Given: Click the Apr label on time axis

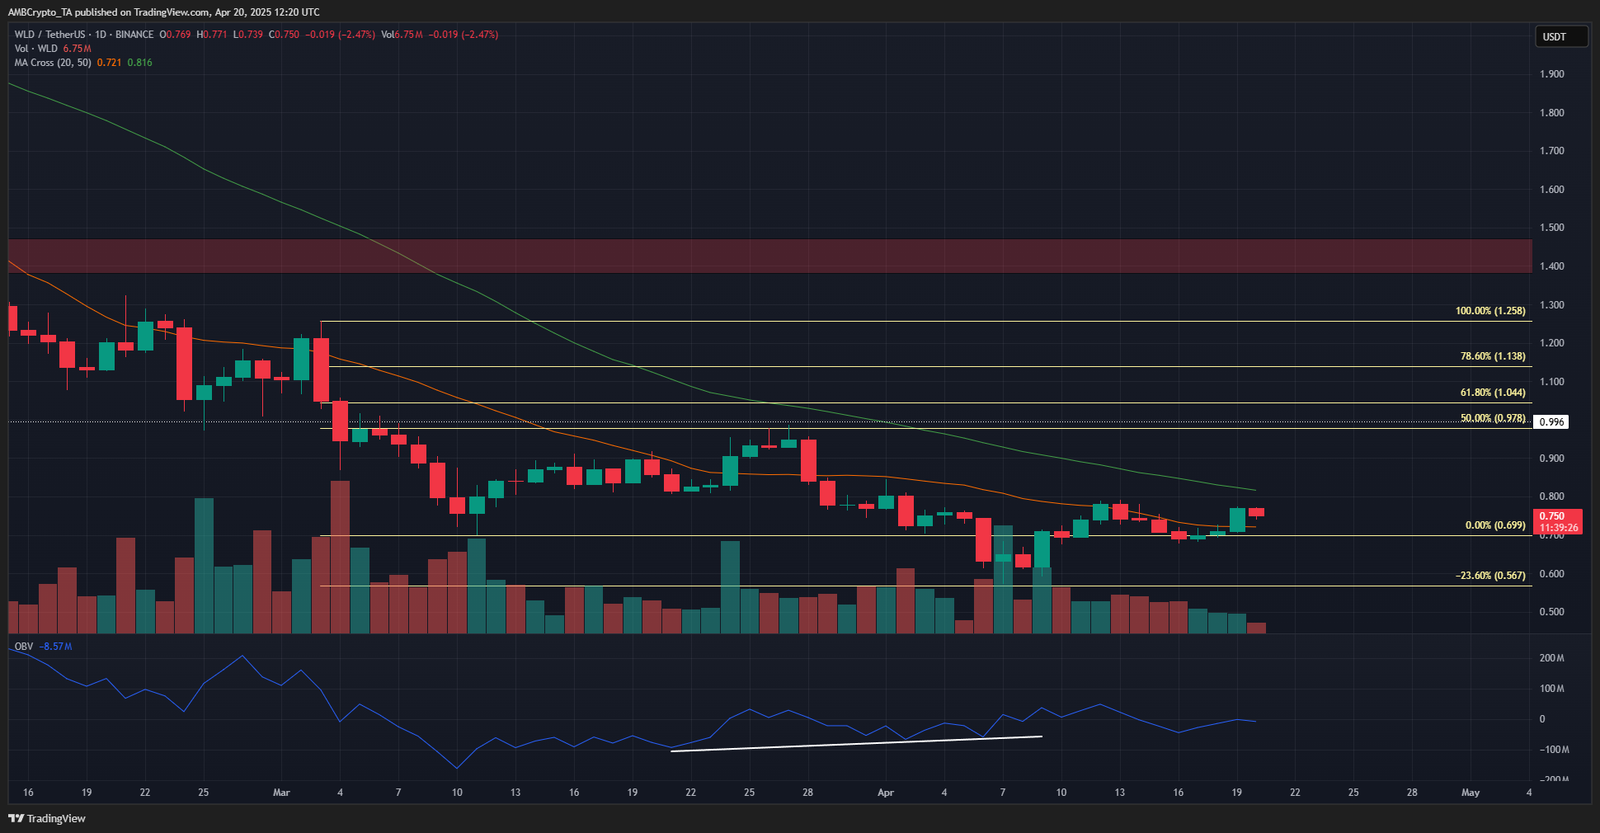Looking at the screenshot, I should pos(885,792).
